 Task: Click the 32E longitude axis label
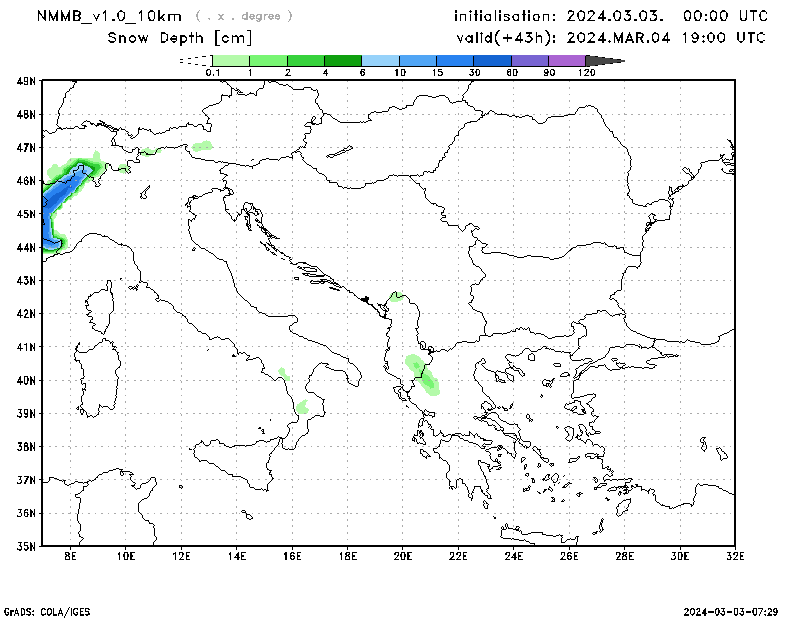(734, 556)
